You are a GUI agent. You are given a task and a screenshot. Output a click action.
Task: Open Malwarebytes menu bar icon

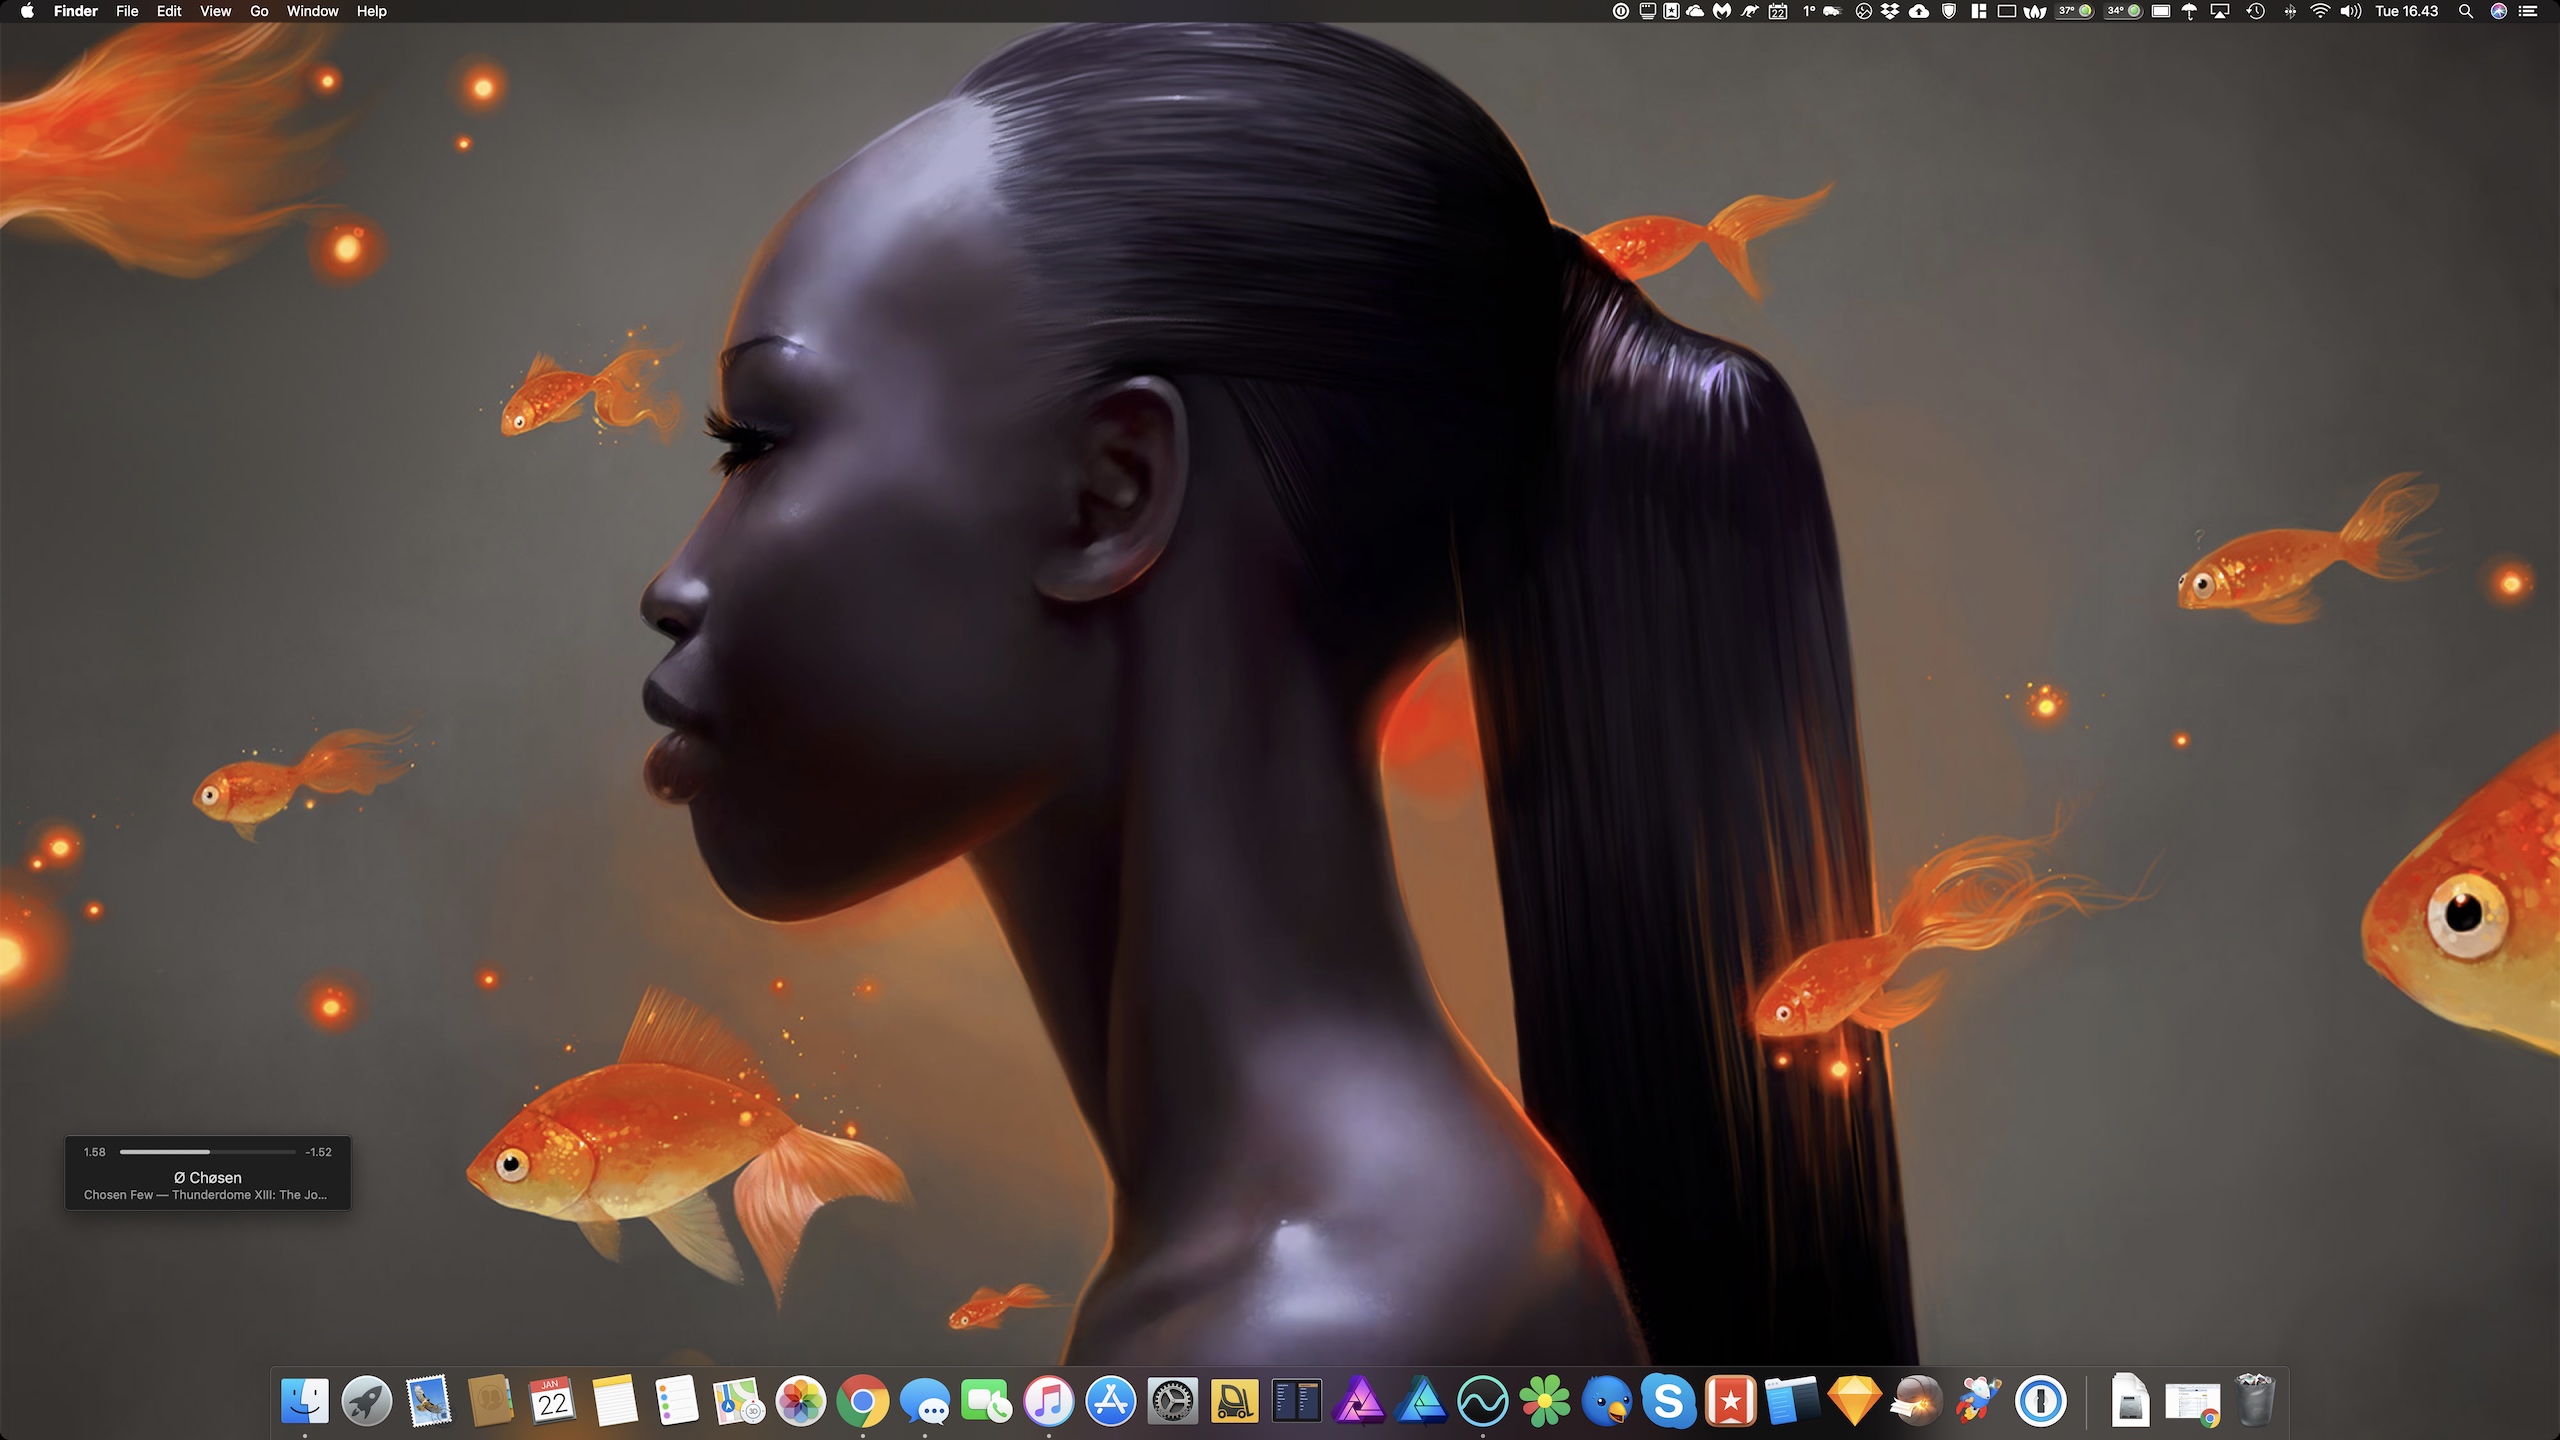1721,11
